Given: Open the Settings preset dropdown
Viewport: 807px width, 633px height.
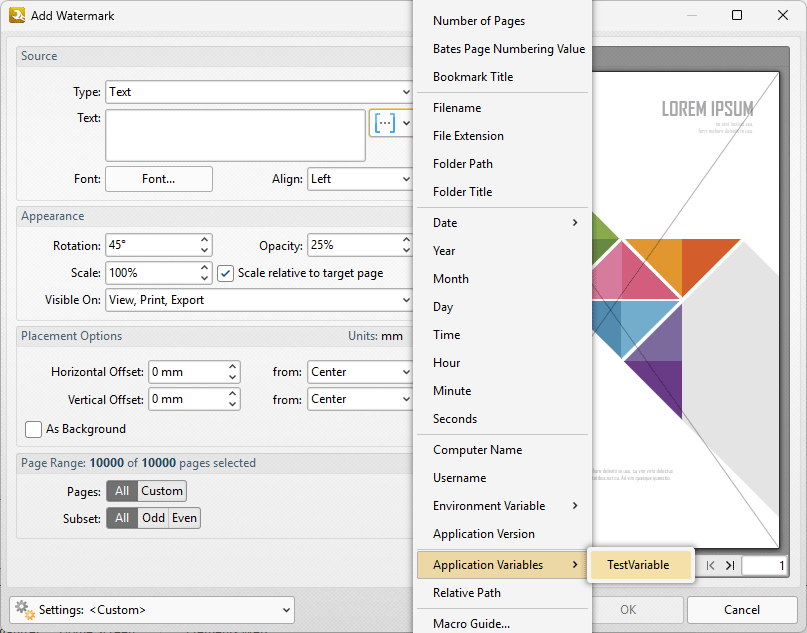Looking at the screenshot, I should tap(152, 610).
